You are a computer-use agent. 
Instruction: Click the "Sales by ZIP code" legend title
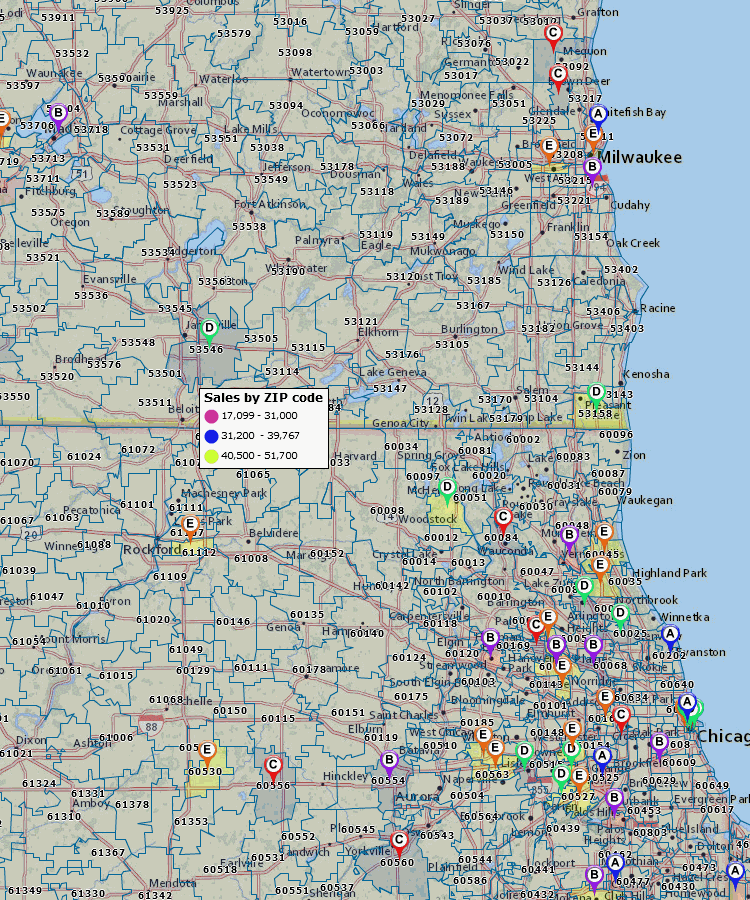coord(263,397)
